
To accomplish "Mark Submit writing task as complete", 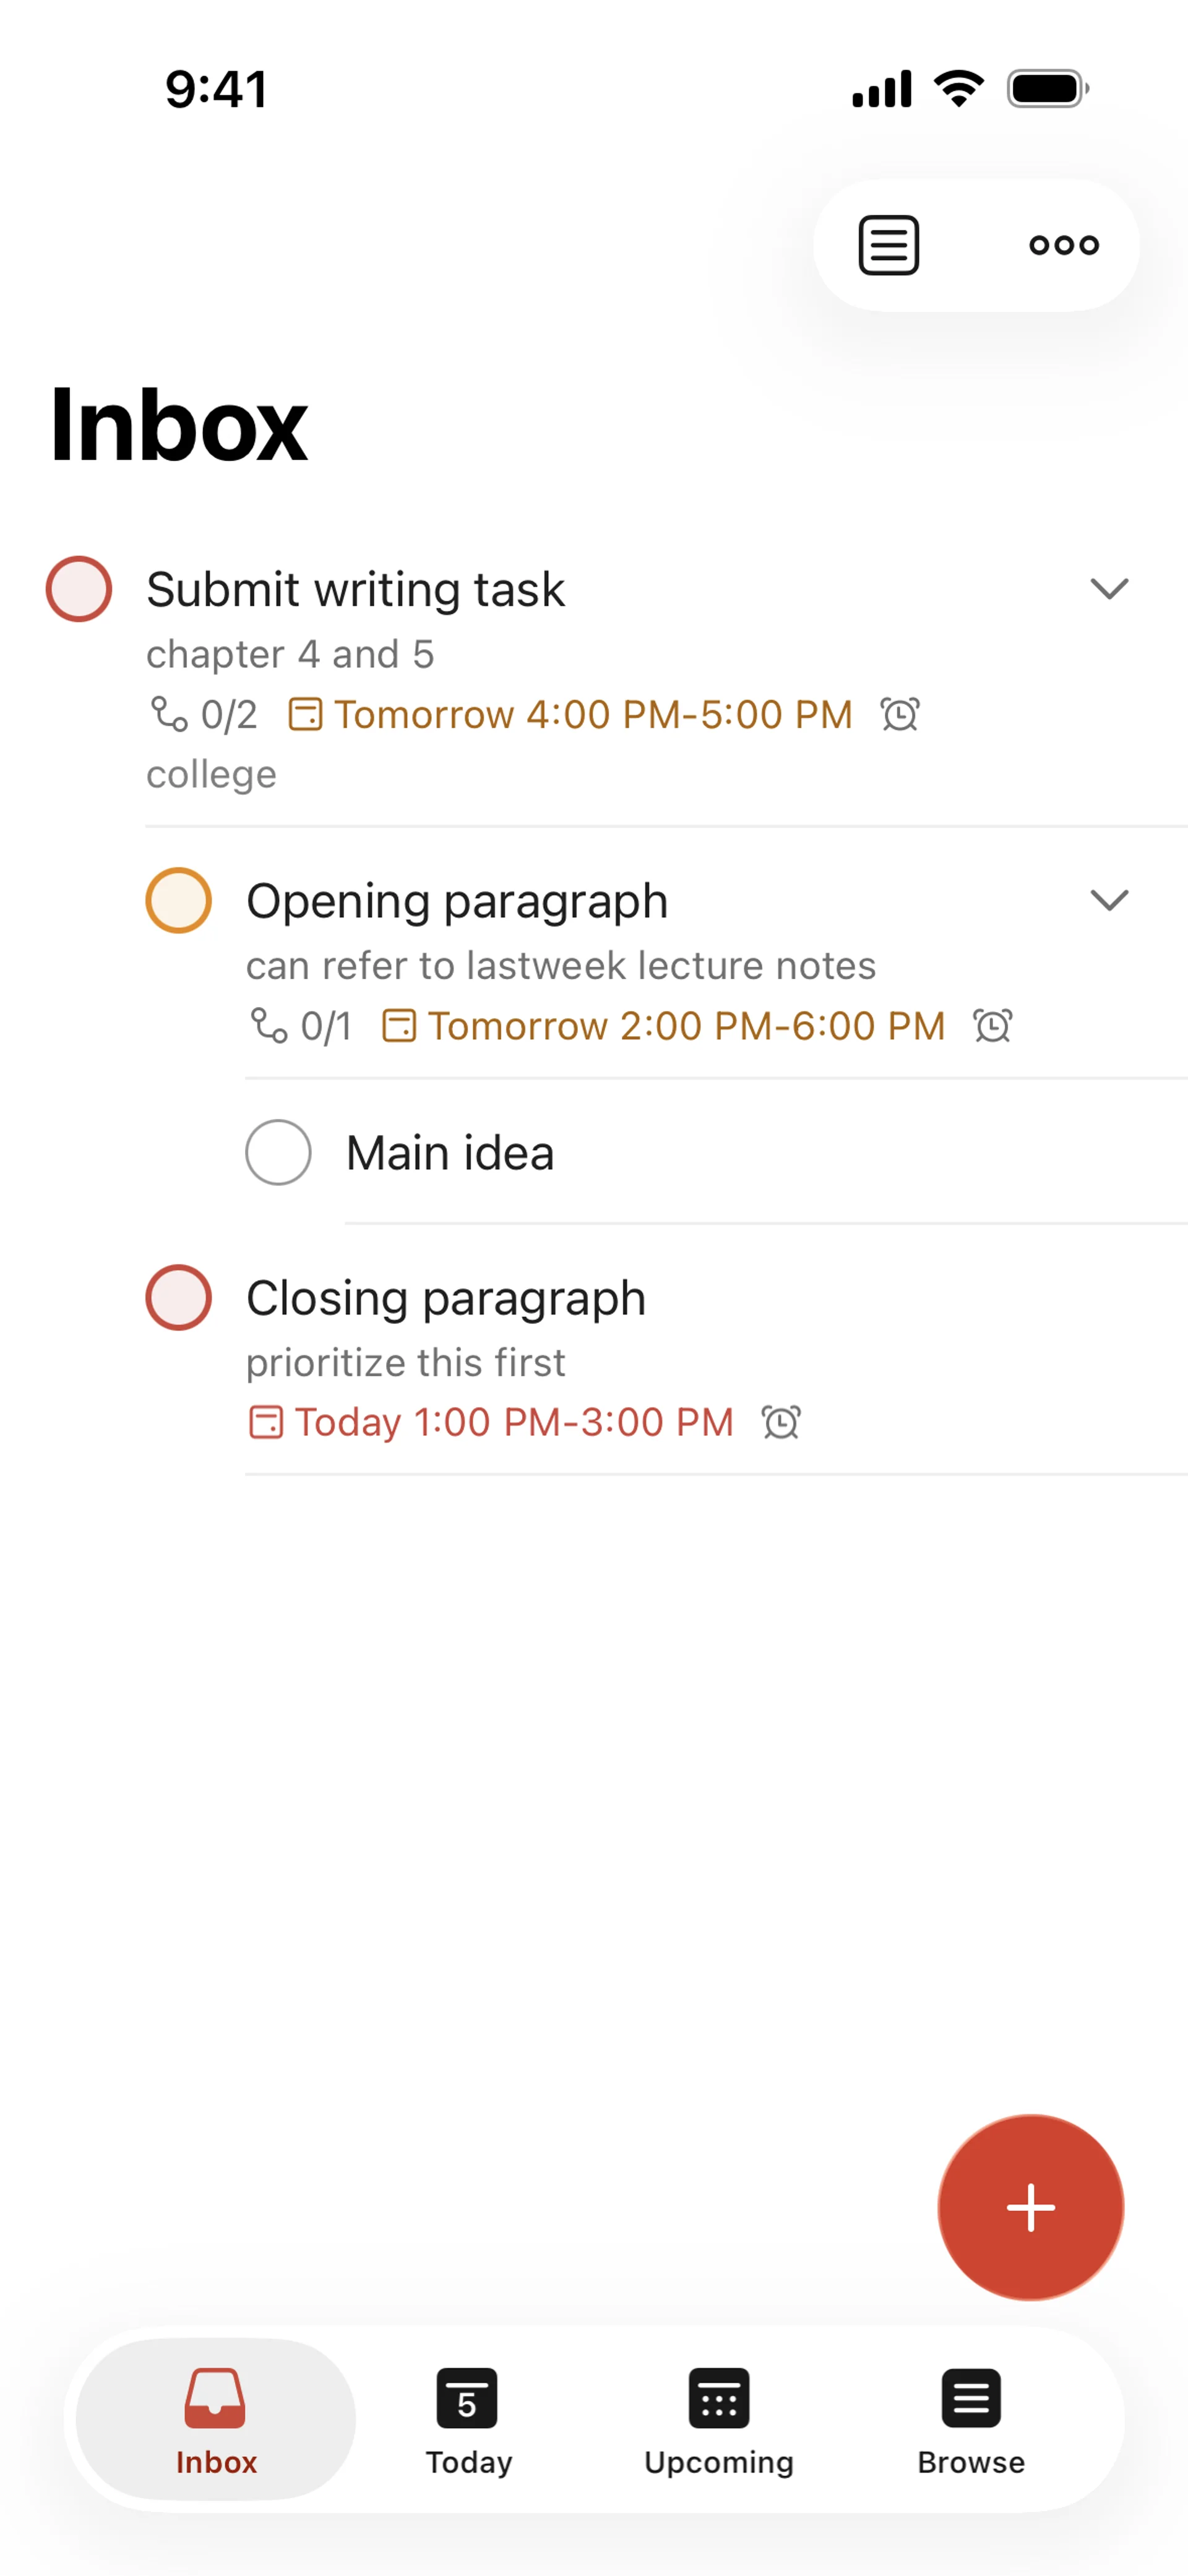I will 79,589.
